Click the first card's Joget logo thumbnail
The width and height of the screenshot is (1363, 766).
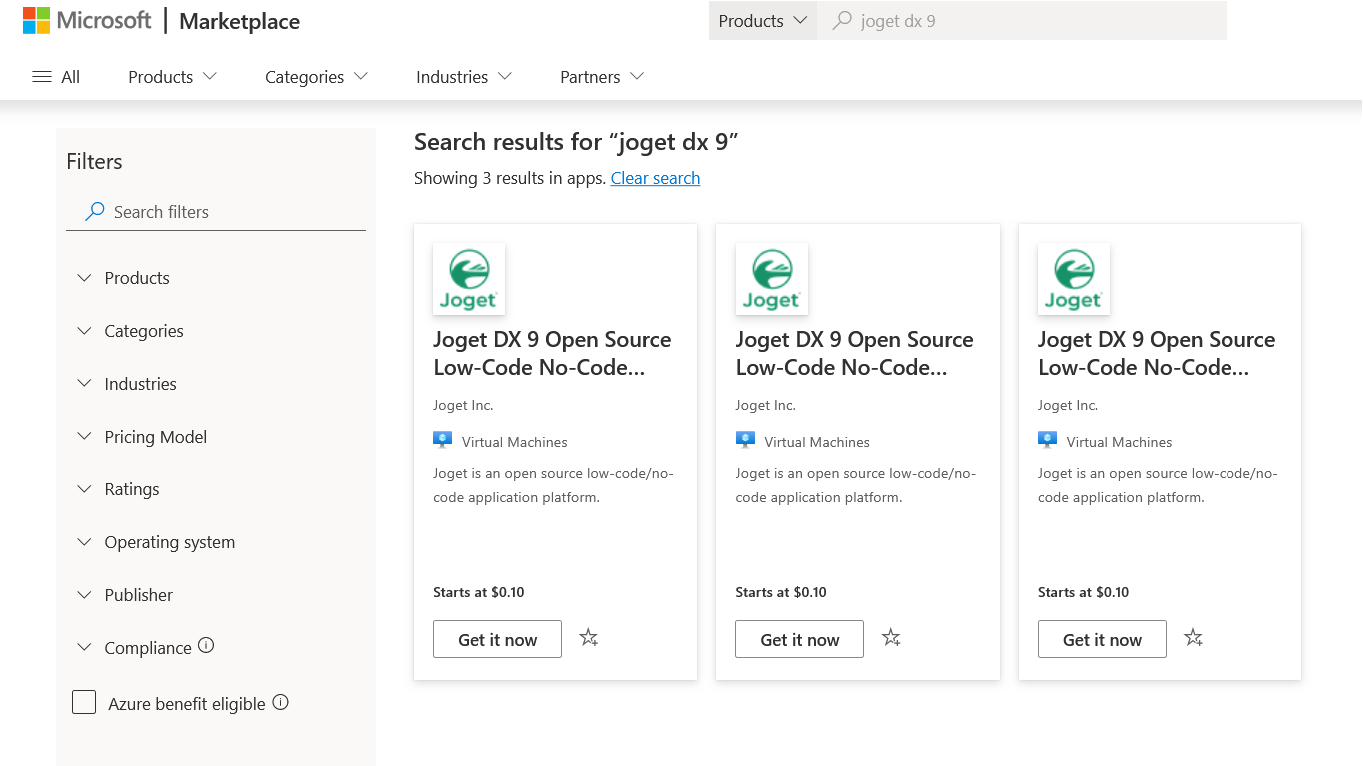[469, 279]
